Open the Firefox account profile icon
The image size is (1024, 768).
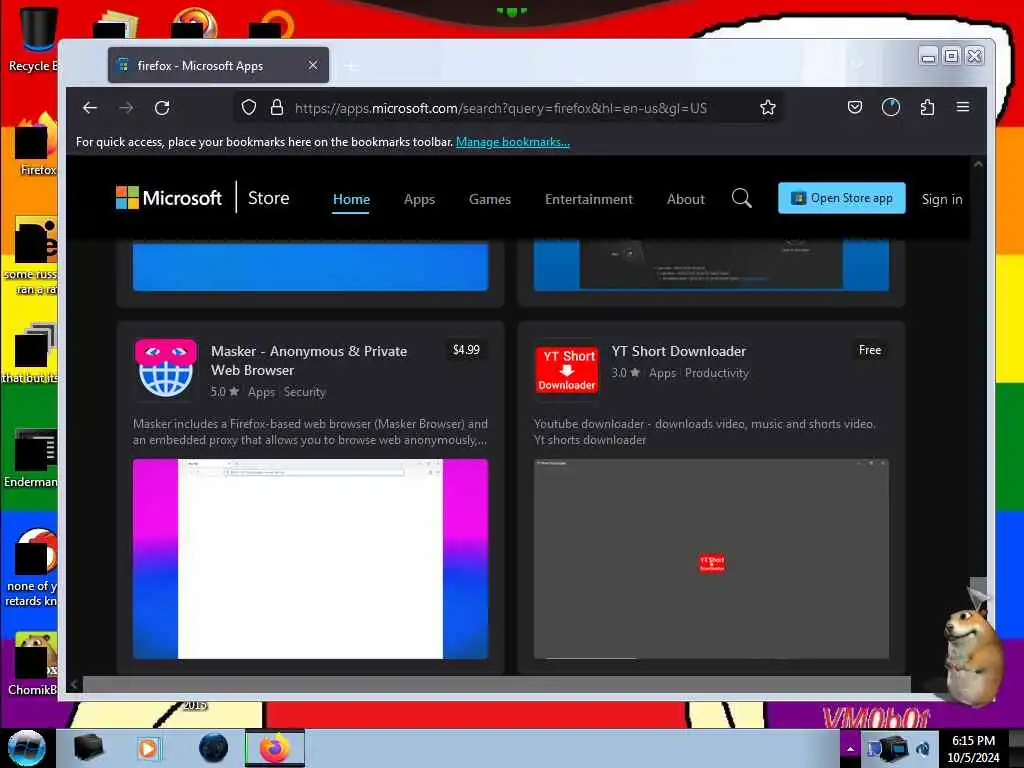[891, 107]
